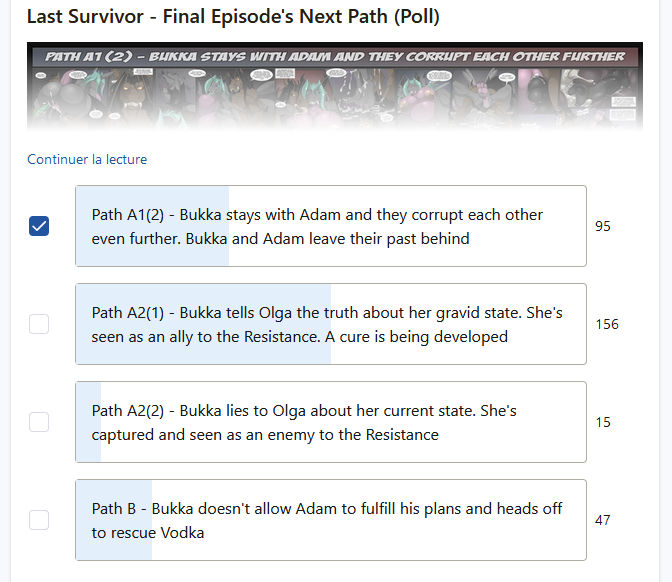672x582 pixels.
Task: Select the 'rescue Vodka' Path B option
Action: (331, 520)
